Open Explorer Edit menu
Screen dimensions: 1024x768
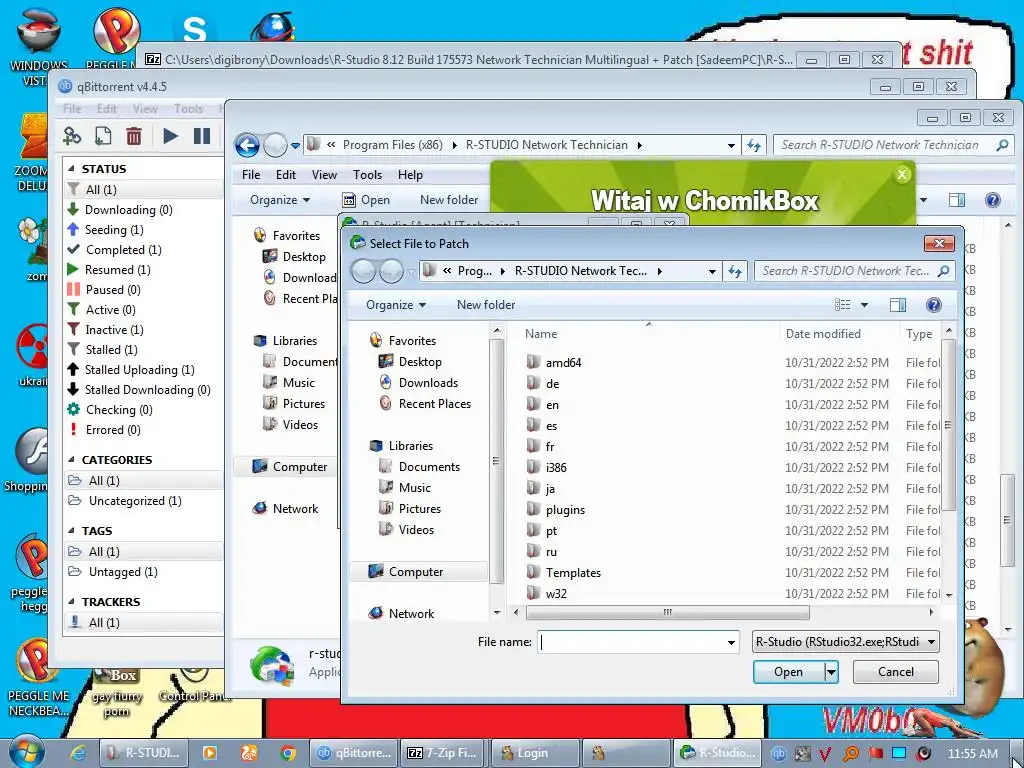pyautogui.click(x=285, y=175)
